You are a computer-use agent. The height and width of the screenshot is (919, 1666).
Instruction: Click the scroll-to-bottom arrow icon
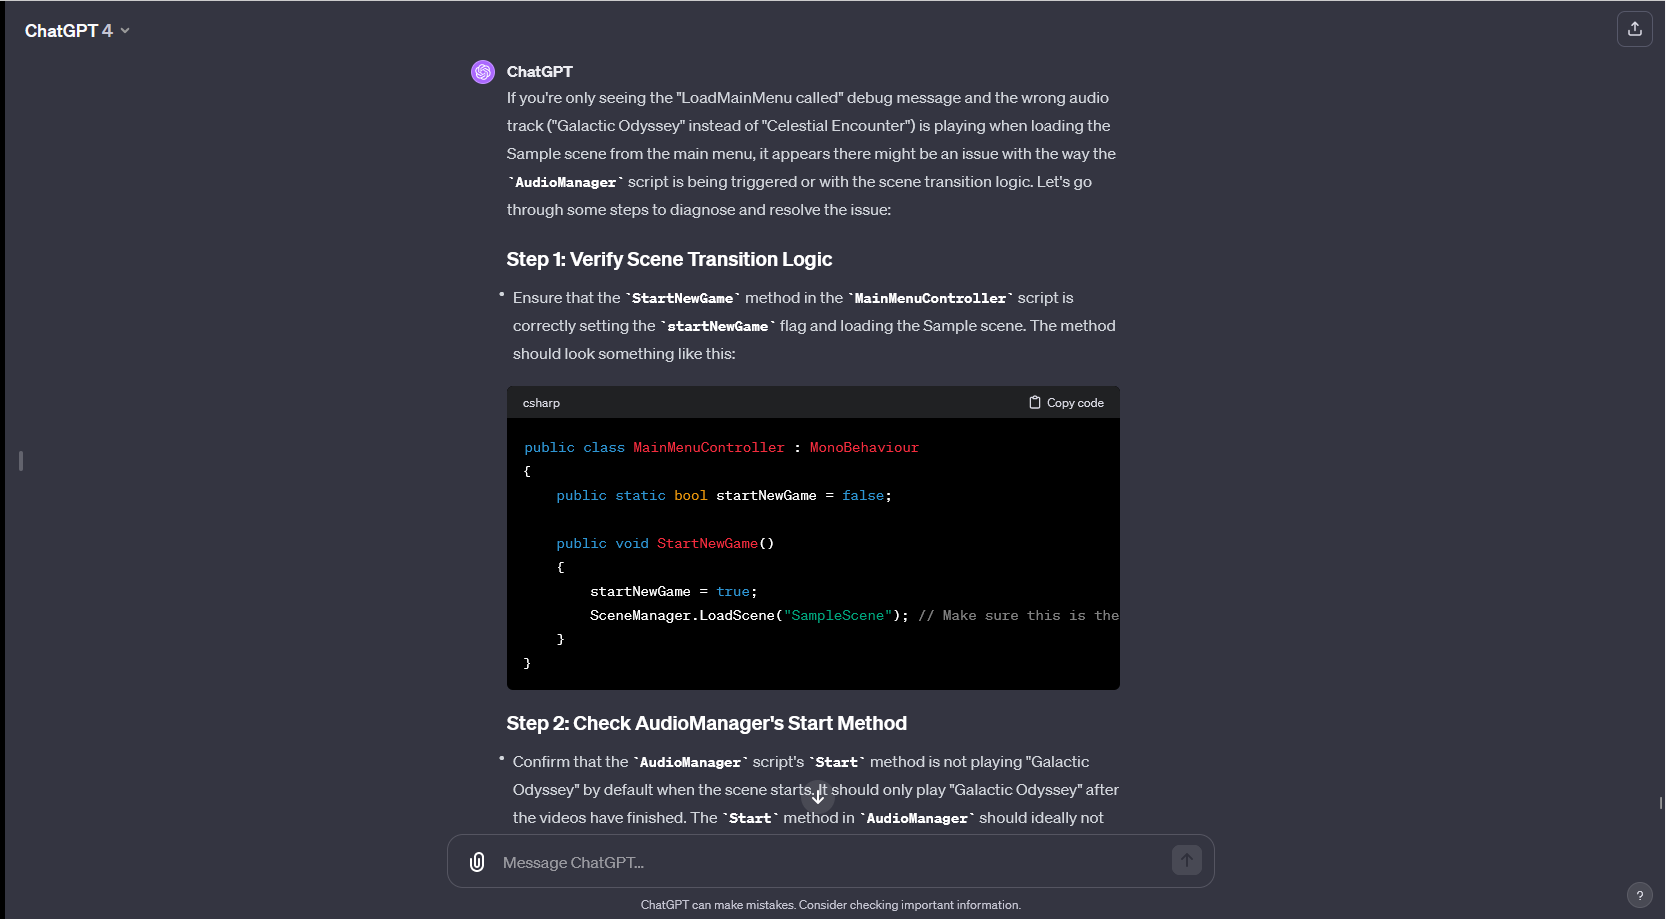[x=818, y=796]
